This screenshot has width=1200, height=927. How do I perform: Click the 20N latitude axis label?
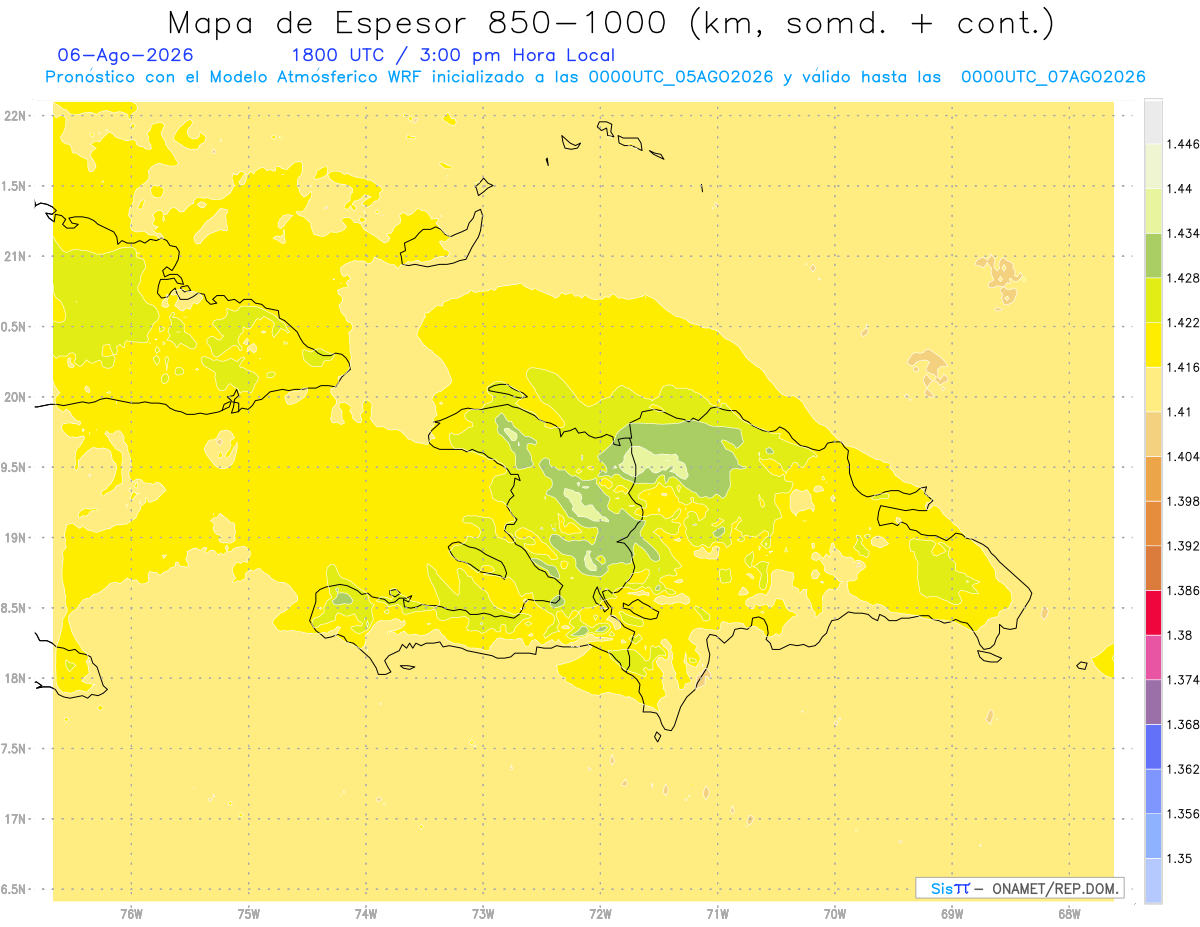point(14,397)
